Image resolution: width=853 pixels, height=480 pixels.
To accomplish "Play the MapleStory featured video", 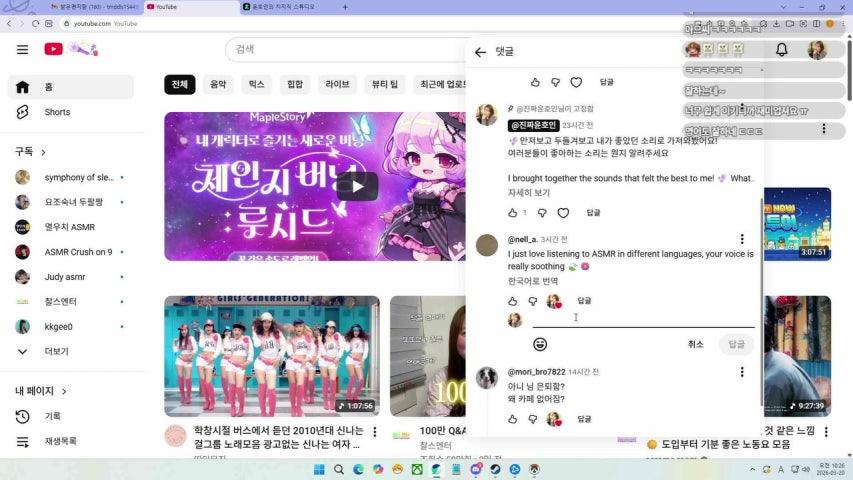I will [357, 186].
